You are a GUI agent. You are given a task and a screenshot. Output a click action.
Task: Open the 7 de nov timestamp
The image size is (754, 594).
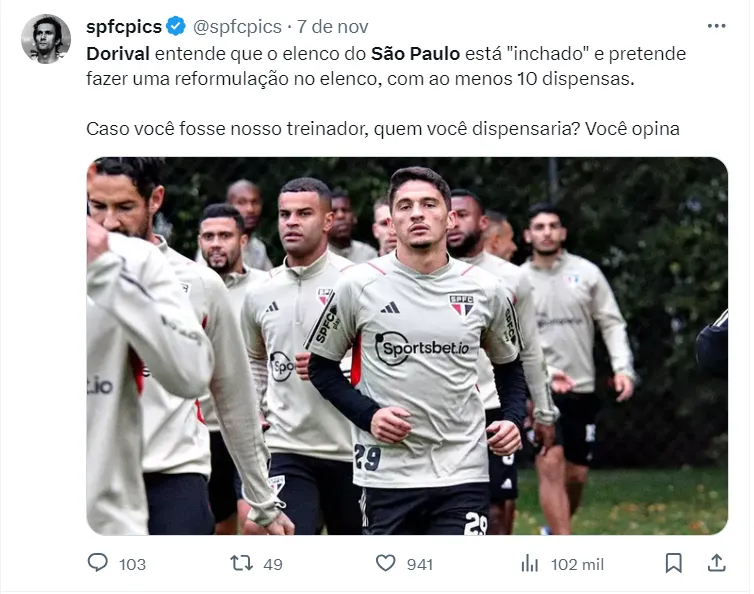333,26
